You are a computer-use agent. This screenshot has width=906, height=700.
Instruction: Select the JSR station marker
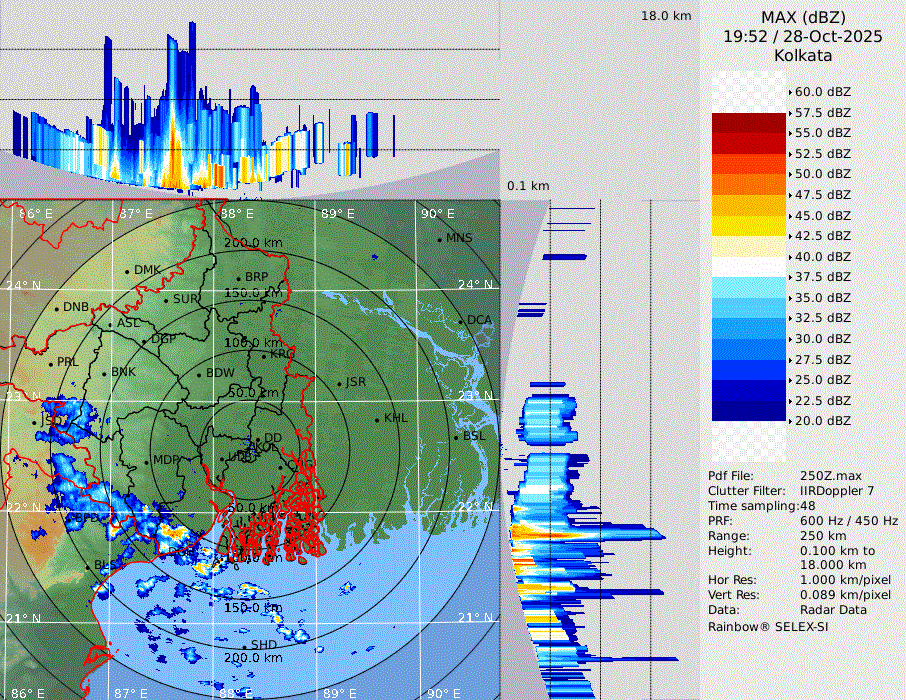tap(338, 383)
